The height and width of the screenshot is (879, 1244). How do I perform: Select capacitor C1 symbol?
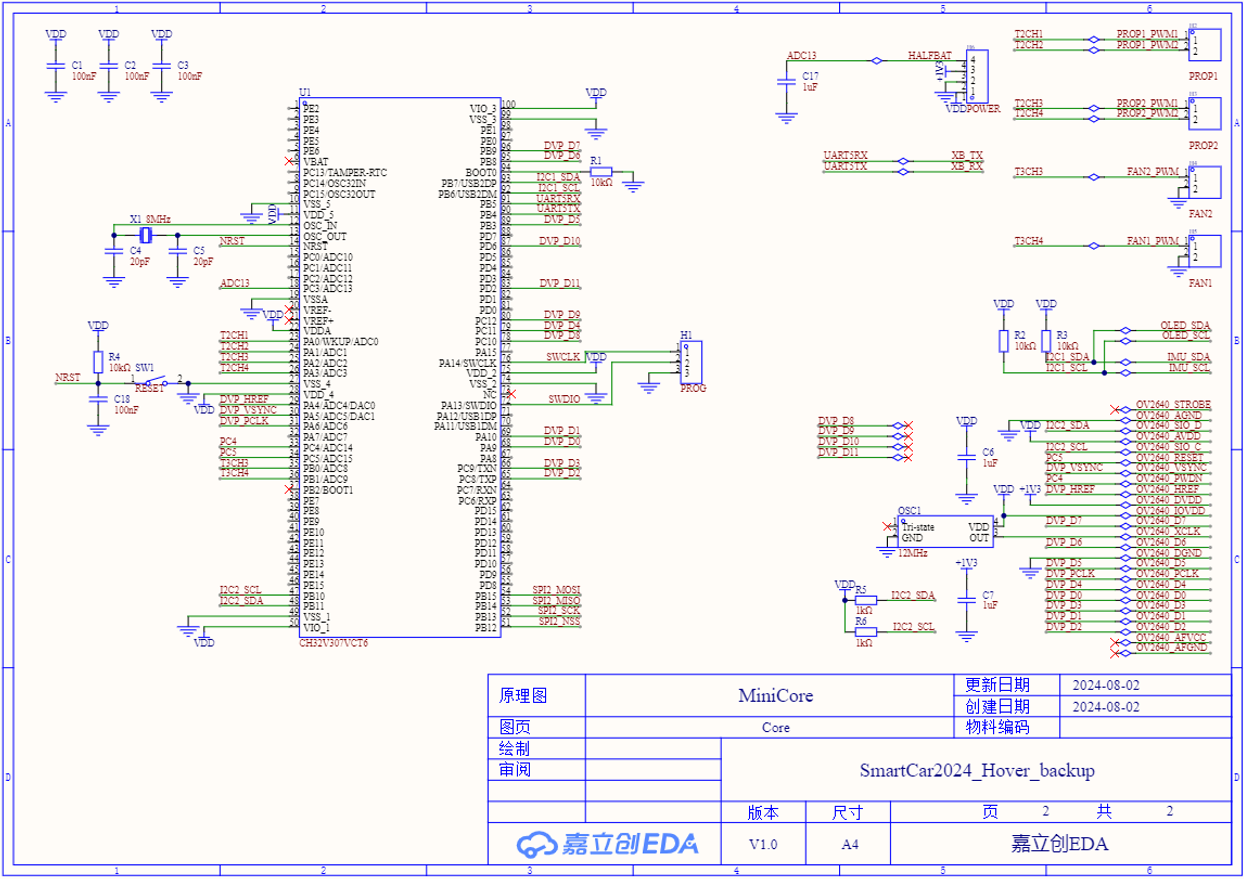56,67
